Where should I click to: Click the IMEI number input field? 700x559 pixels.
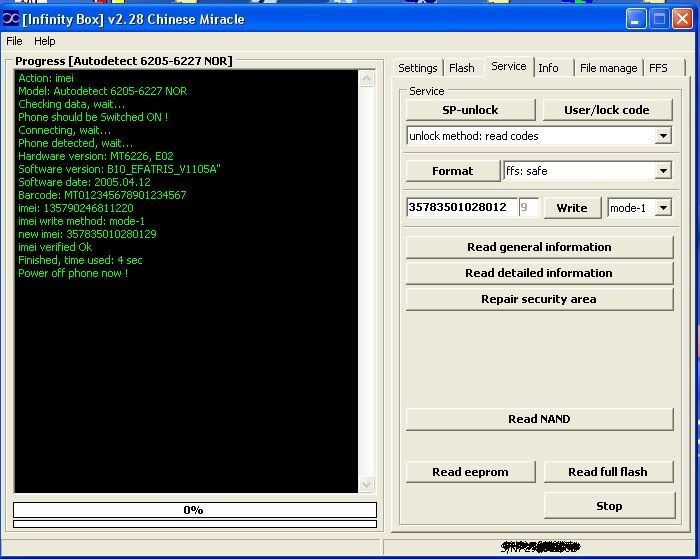click(462, 207)
